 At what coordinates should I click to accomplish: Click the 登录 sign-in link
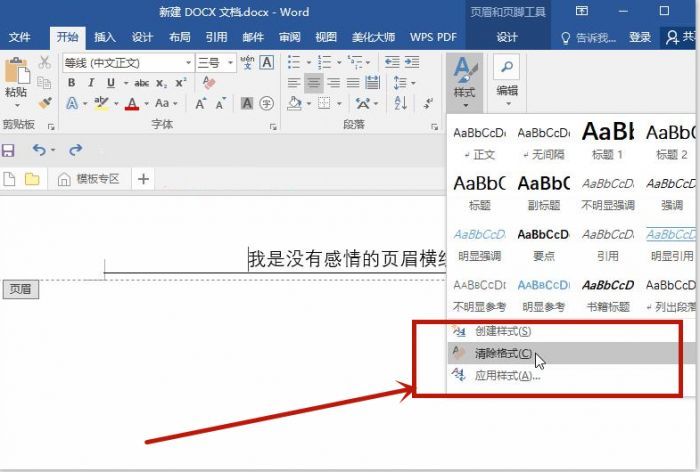click(640, 38)
